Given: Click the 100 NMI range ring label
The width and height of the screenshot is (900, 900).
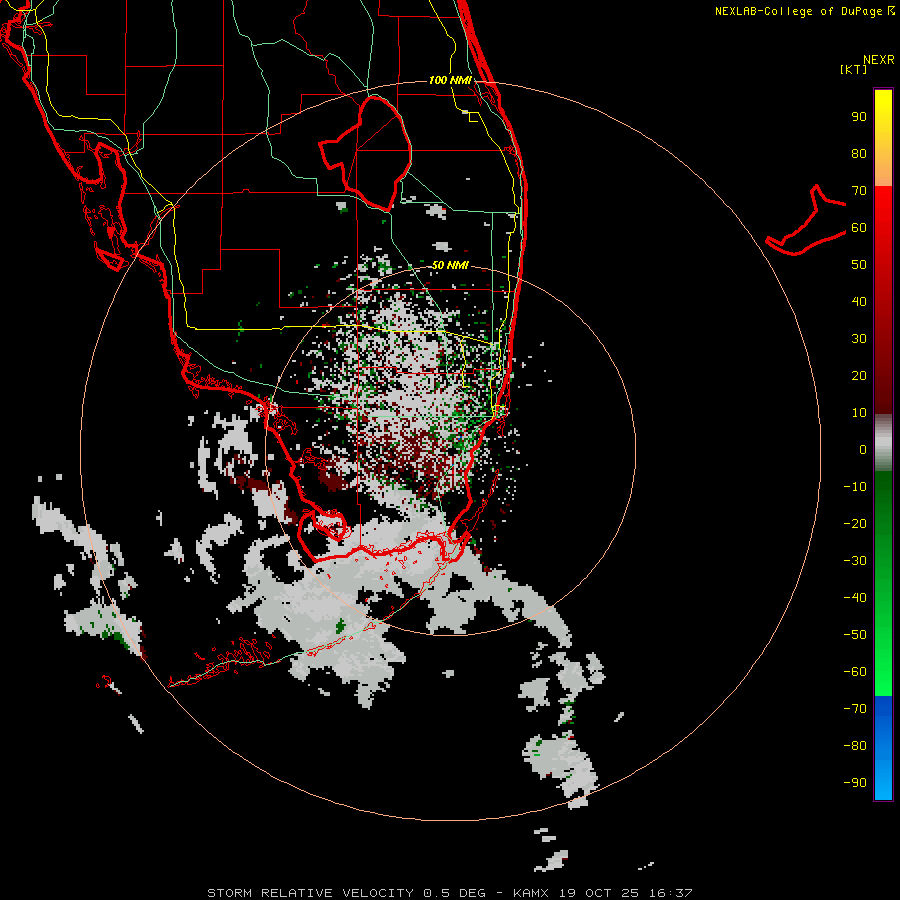Looking at the screenshot, I should point(450,80).
